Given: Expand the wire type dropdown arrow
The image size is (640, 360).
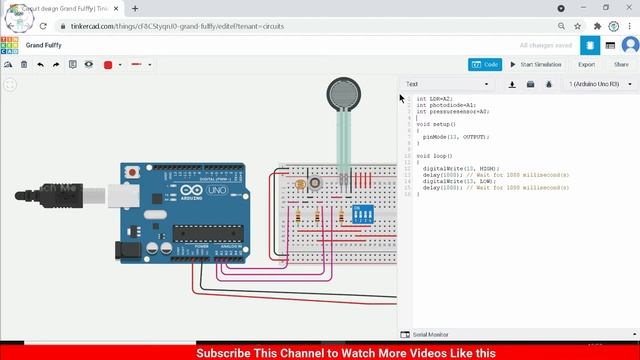Looking at the screenshot, I should click(150, 64).
